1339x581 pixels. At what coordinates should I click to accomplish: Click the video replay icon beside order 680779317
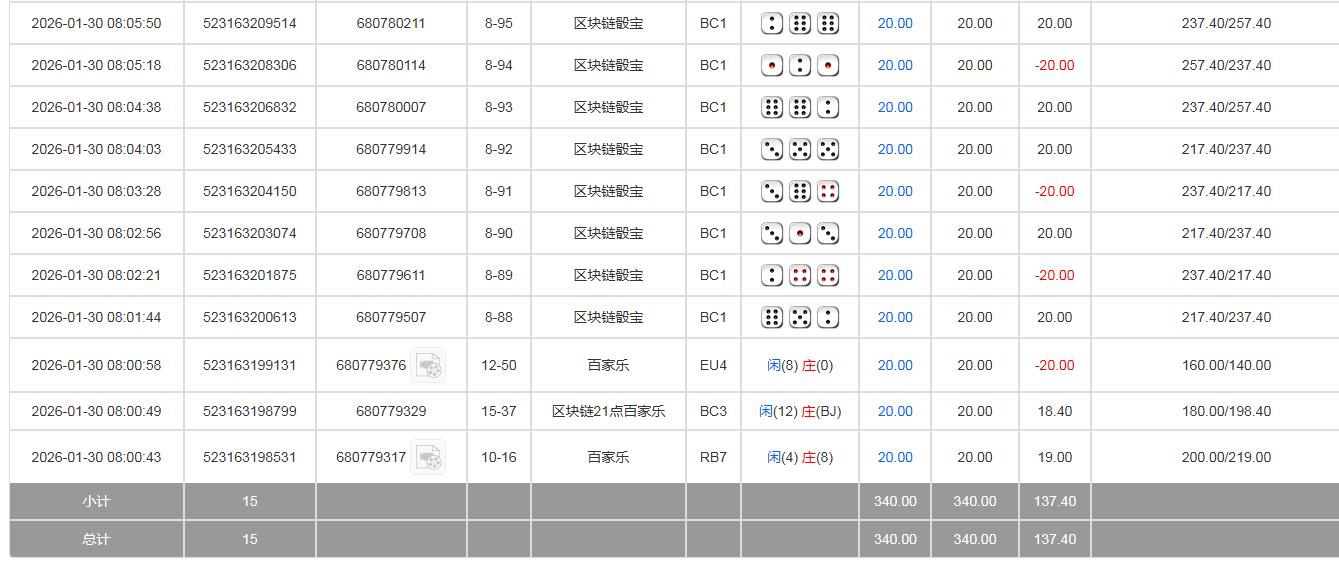(430, 456)
